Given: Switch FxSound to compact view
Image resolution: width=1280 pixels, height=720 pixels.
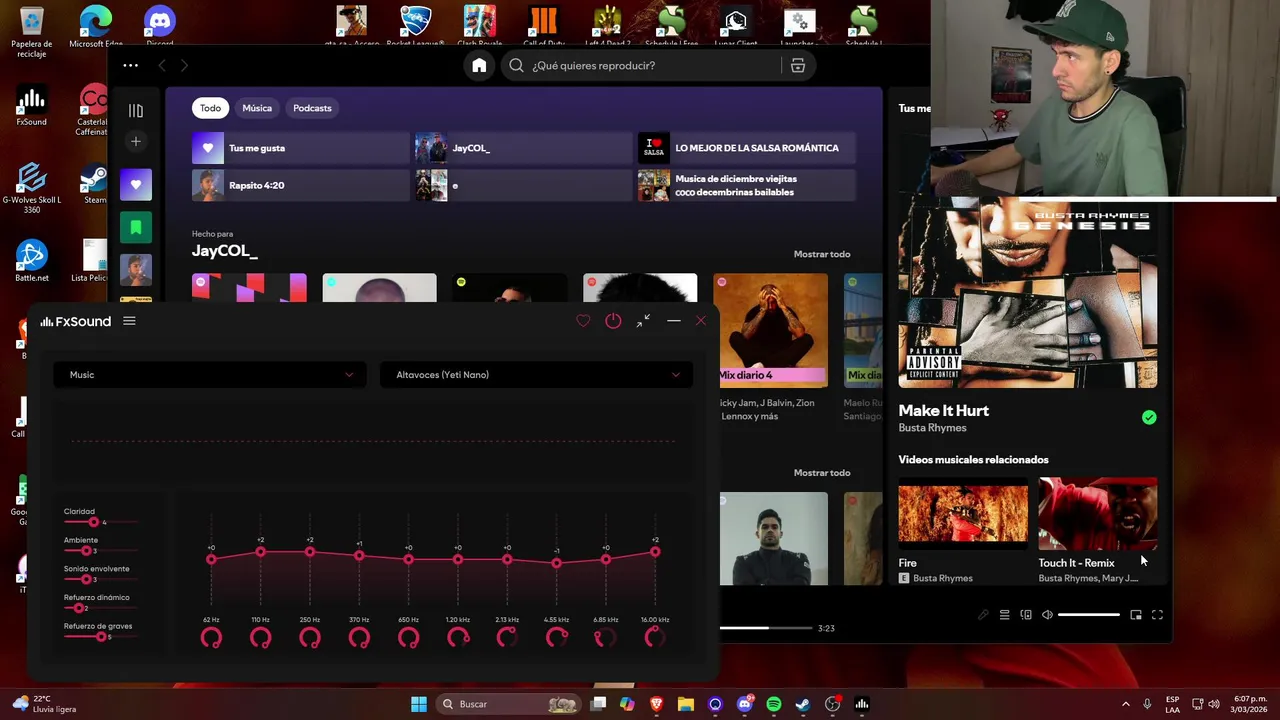Looking at the screenshot, I should 643,321.
